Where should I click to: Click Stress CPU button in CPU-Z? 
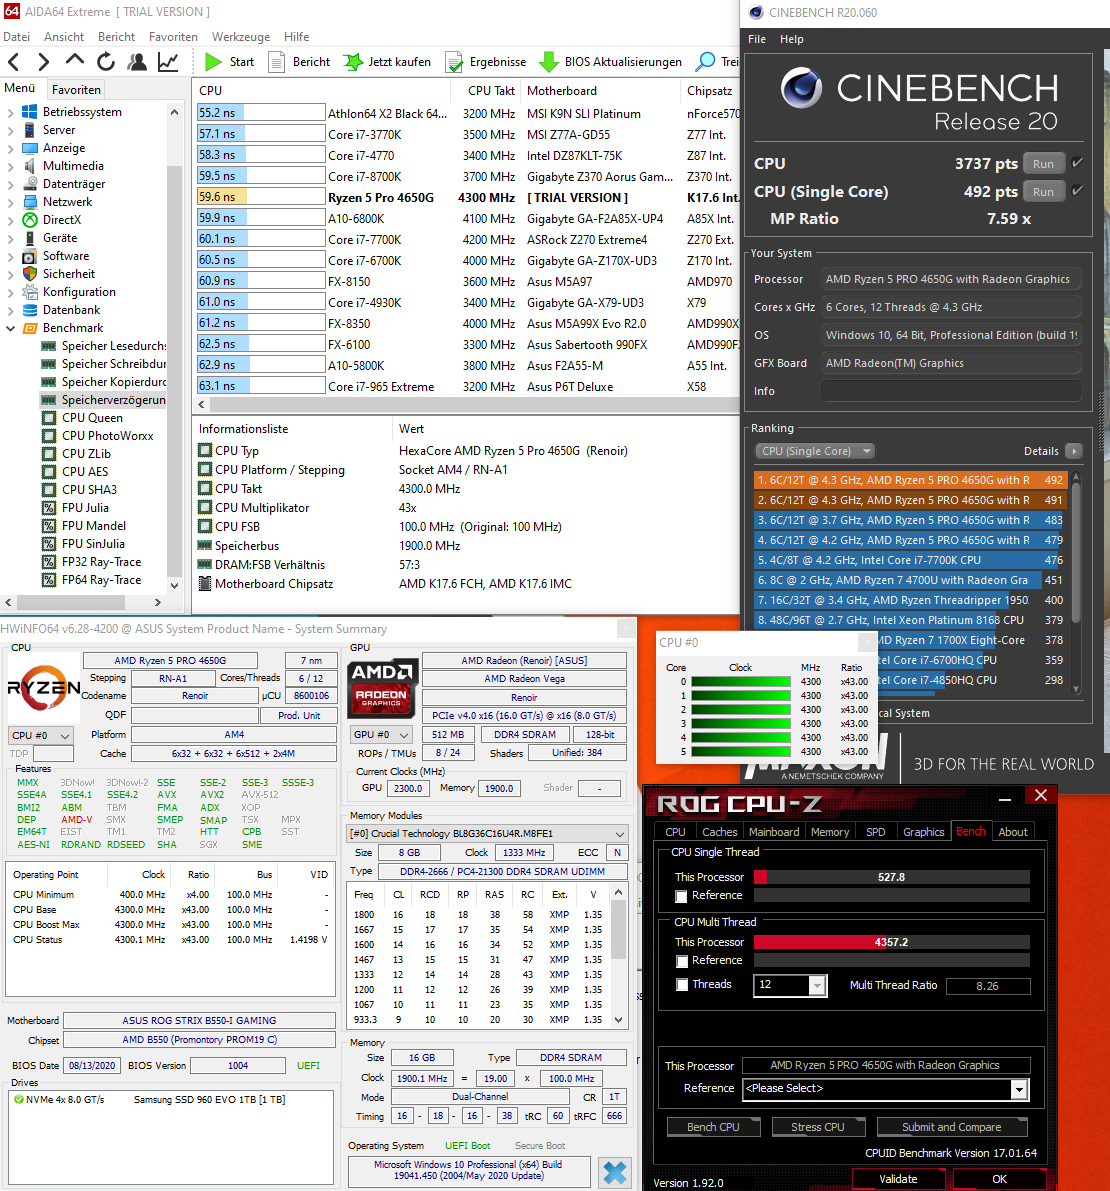817,1127
